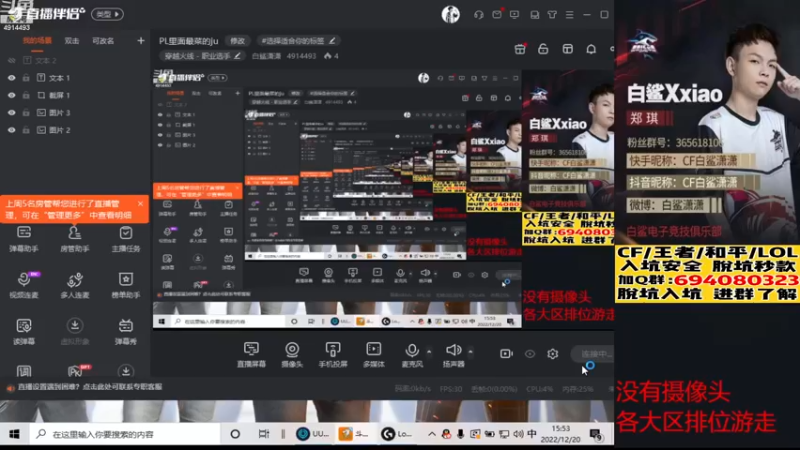Select the 图片 3 source row

point(75,113)
